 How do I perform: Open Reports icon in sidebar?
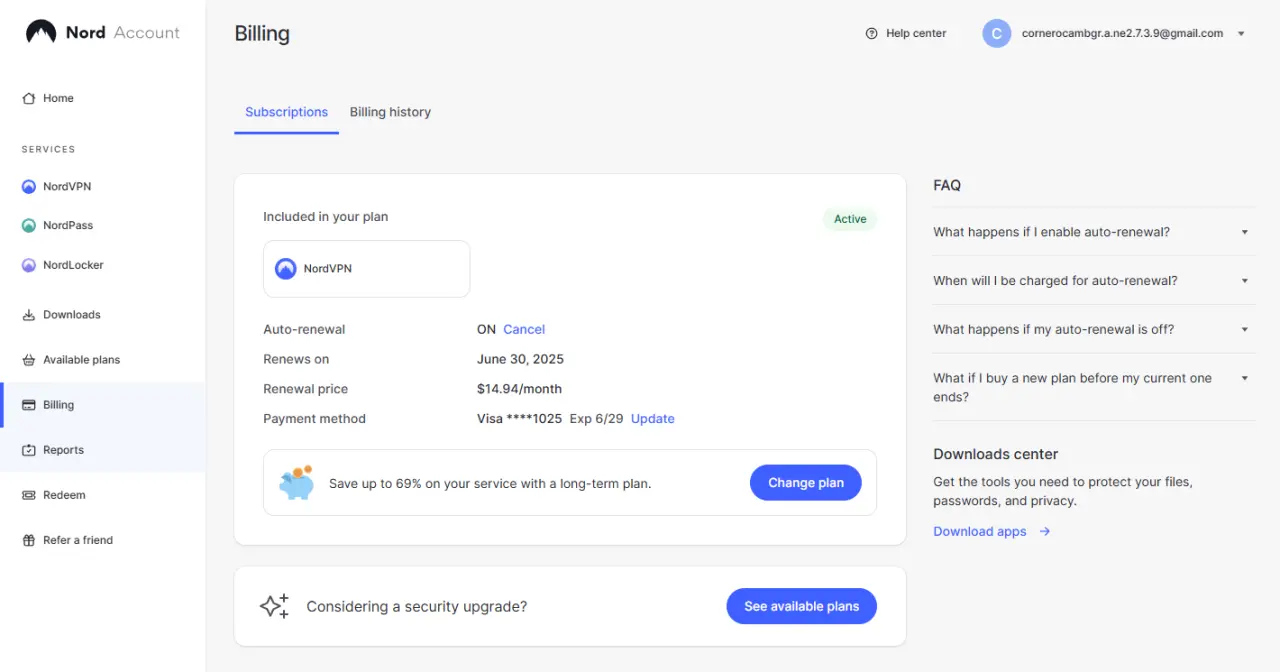tap(29, 450)
